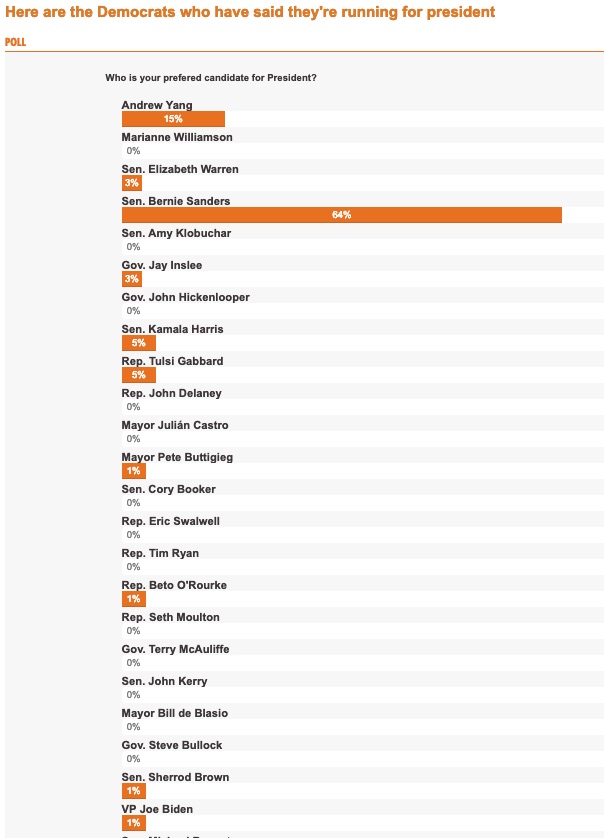Click Kamala Harris' 5% orange bar
This screenshot has height=838, width=604.
coord(139,343)
